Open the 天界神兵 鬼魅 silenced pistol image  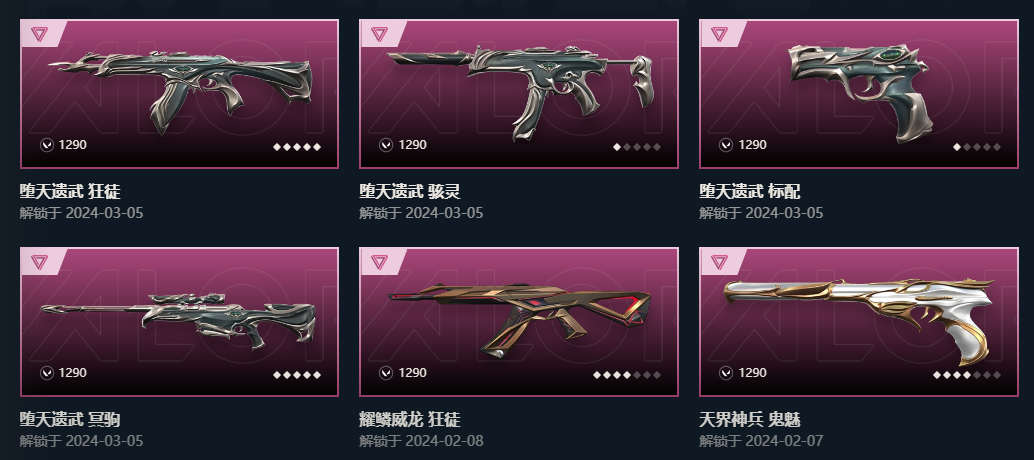(x=858, y=320)
